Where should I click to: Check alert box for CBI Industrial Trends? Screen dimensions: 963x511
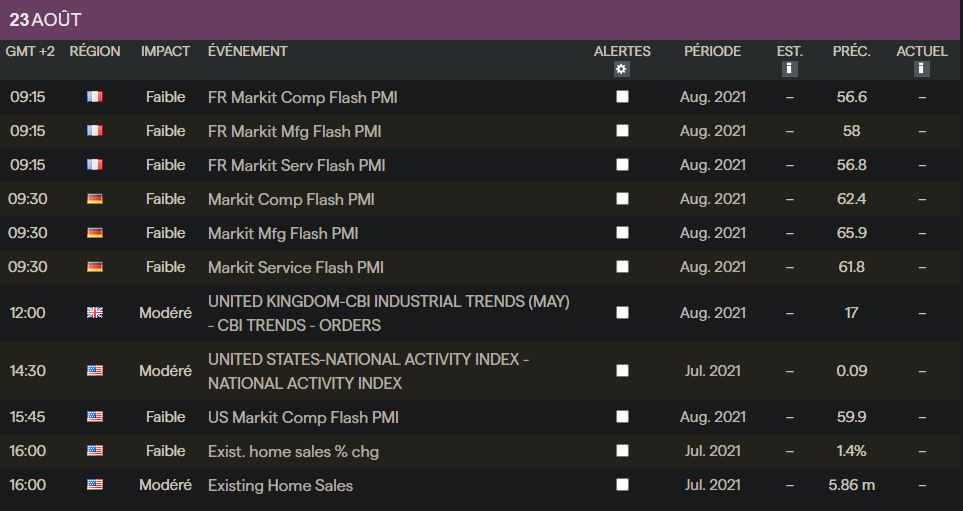tap(623, 313)
